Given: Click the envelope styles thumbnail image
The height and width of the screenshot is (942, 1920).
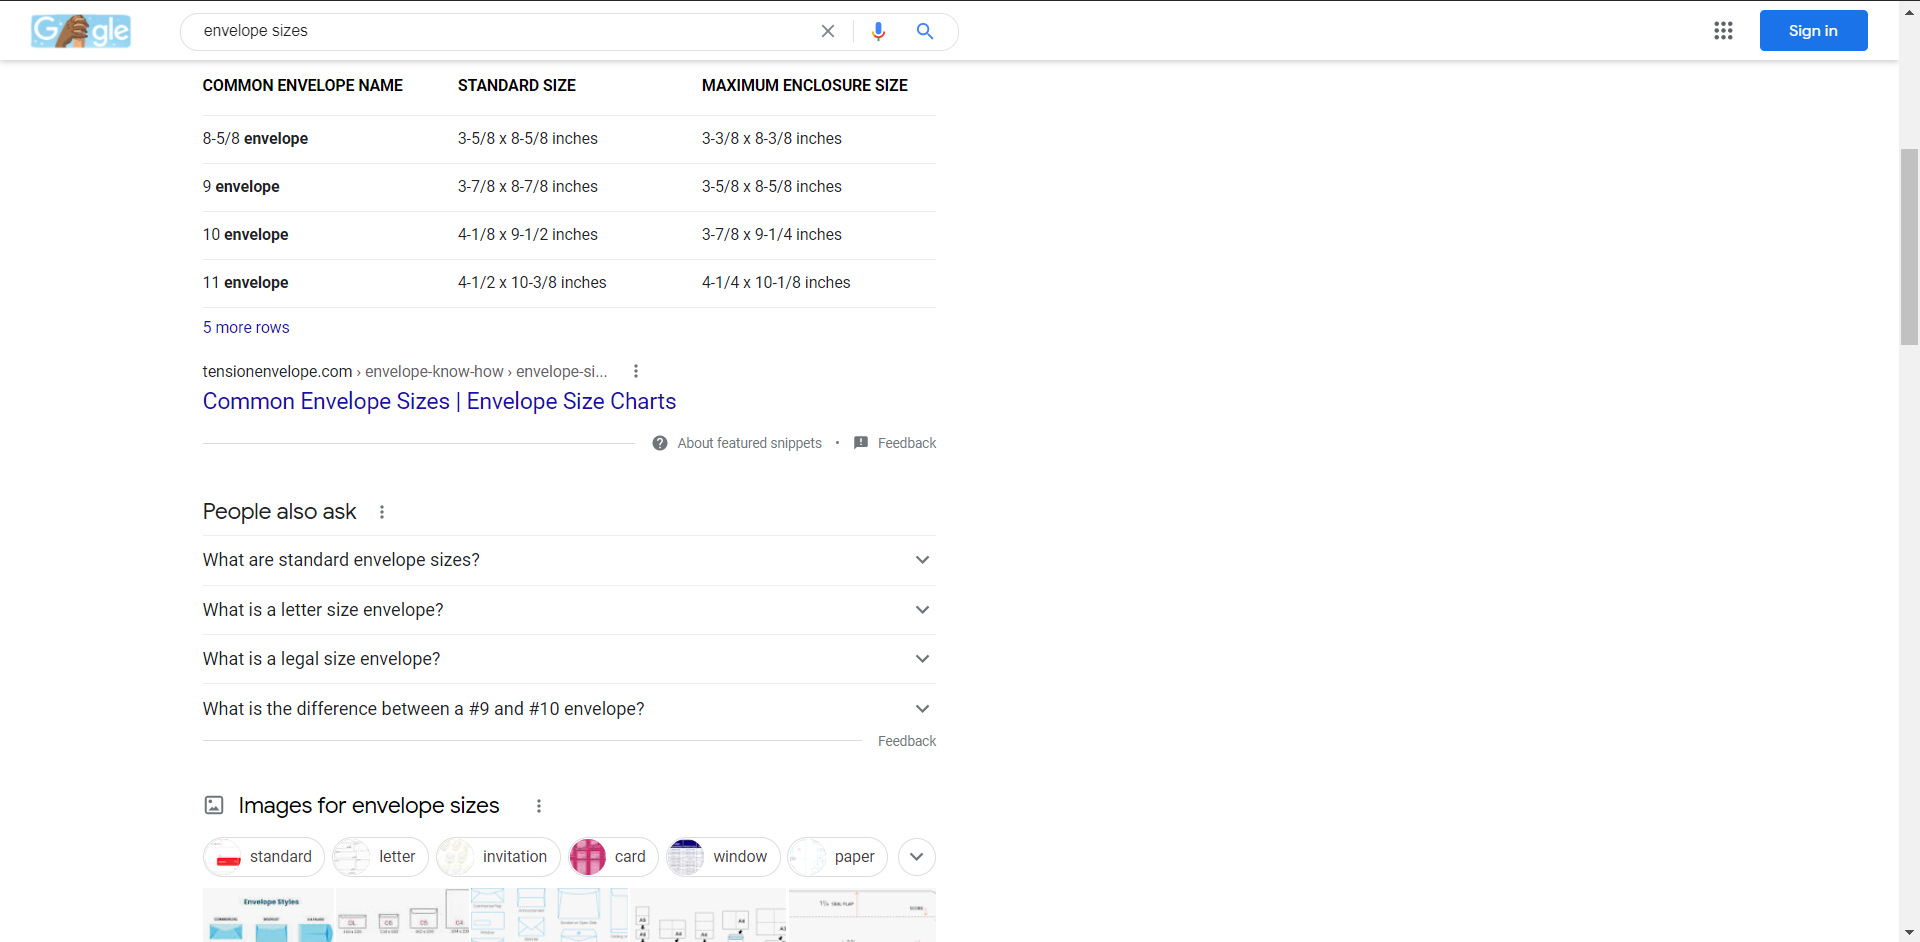Looking at the screenshot, I should point(268,914).
